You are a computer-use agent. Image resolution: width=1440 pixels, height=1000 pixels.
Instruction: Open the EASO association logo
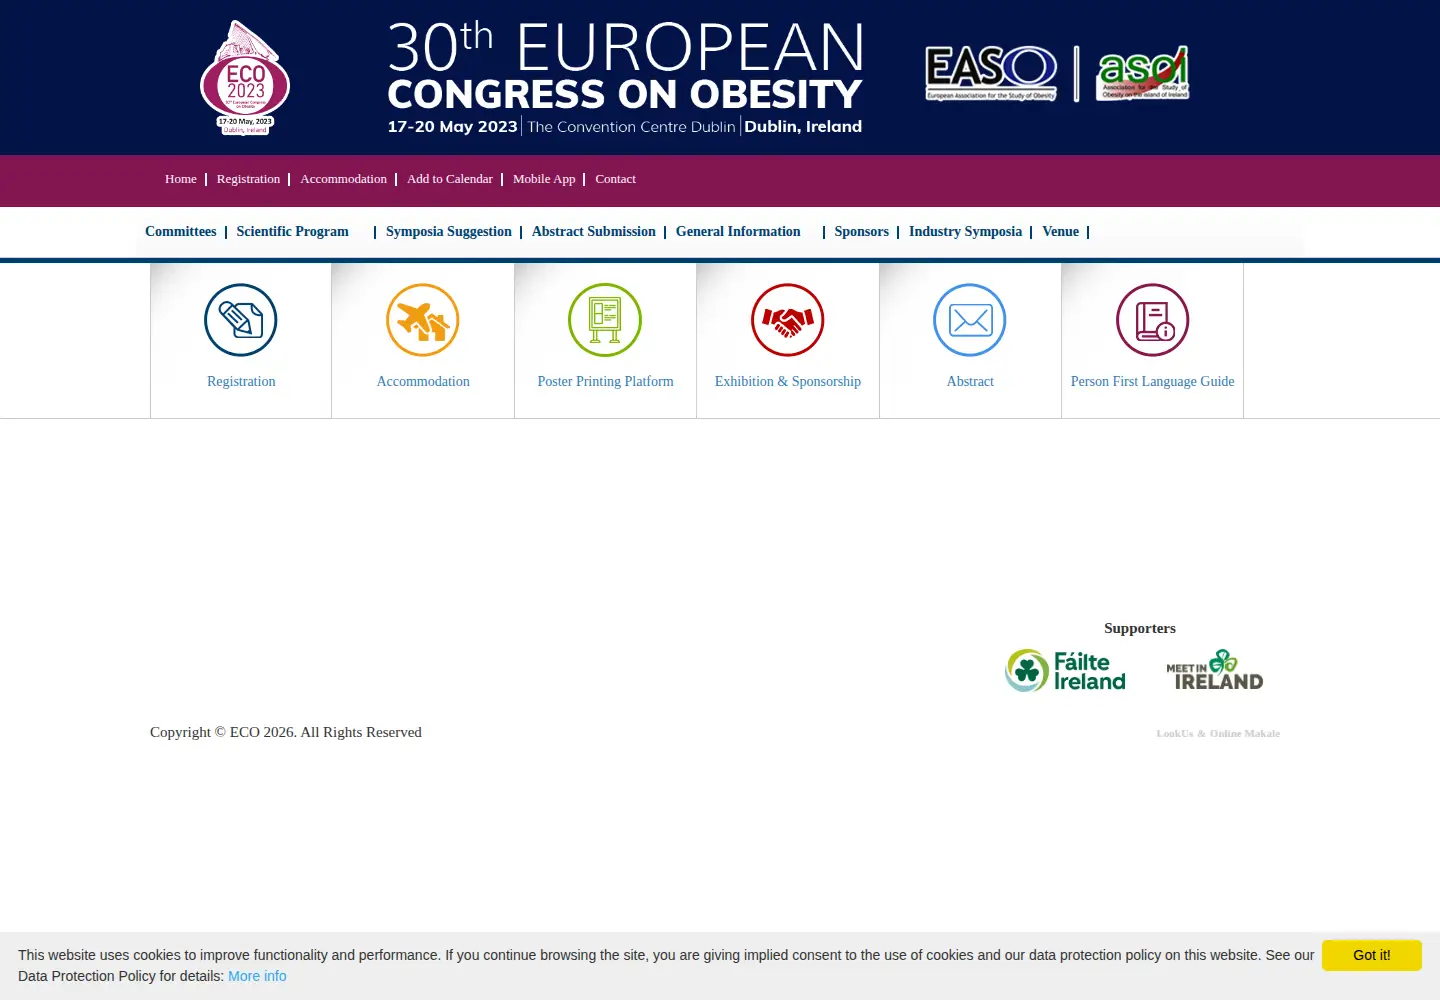[991, 73]
